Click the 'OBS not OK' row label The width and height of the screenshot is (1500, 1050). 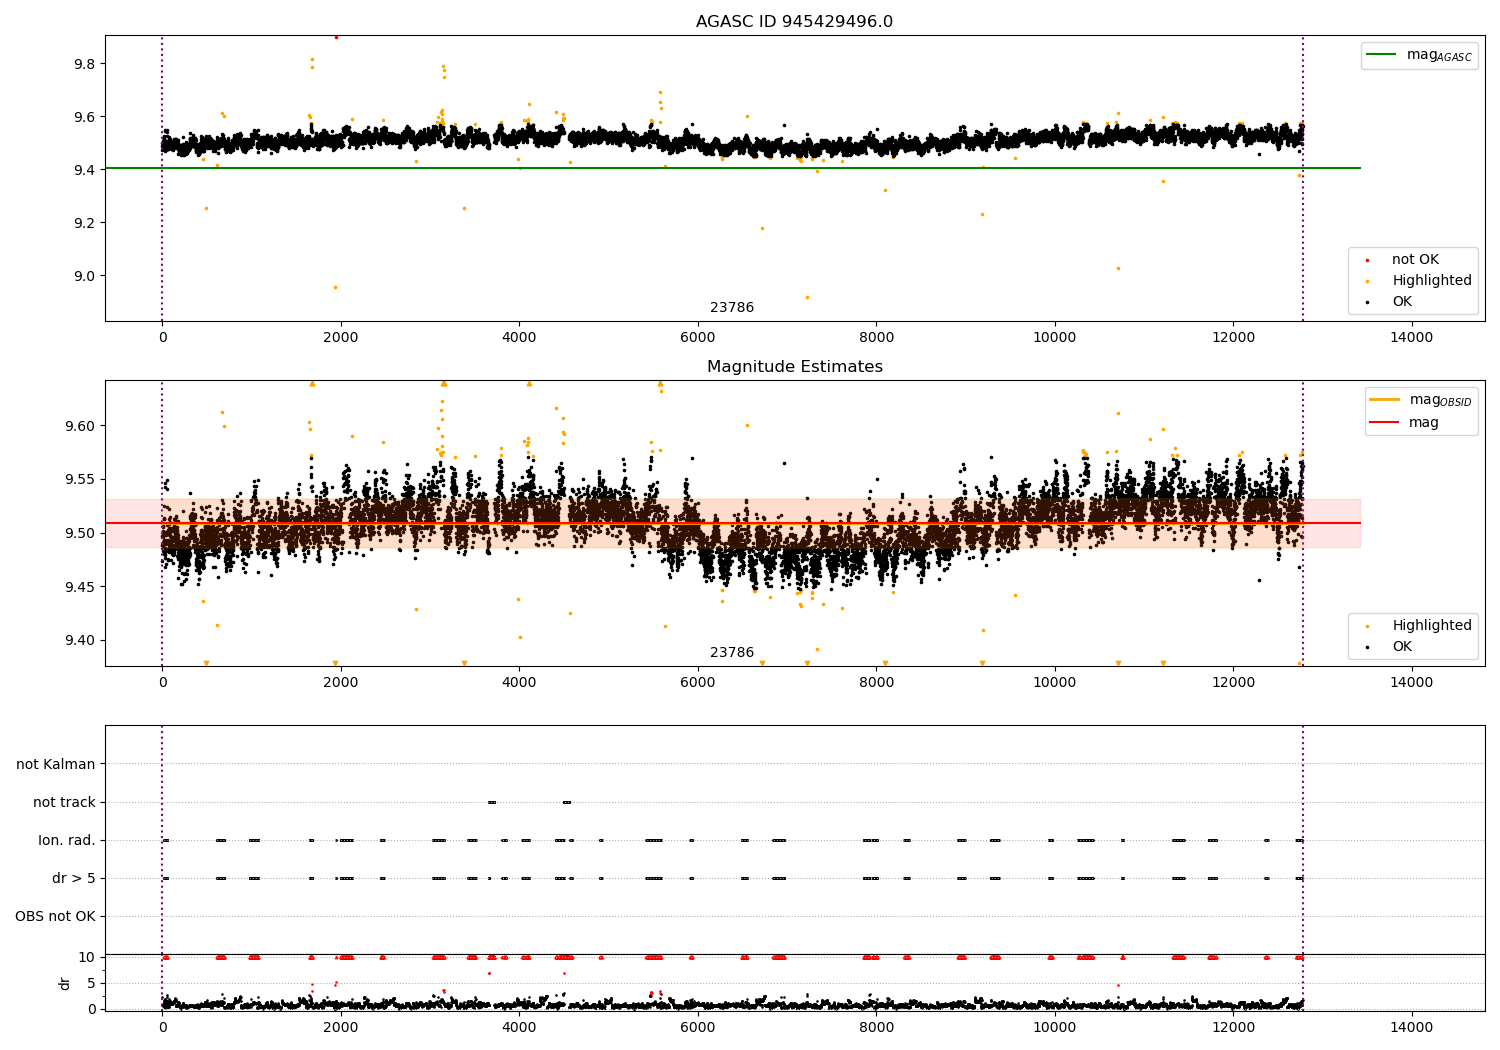(55, 916)
